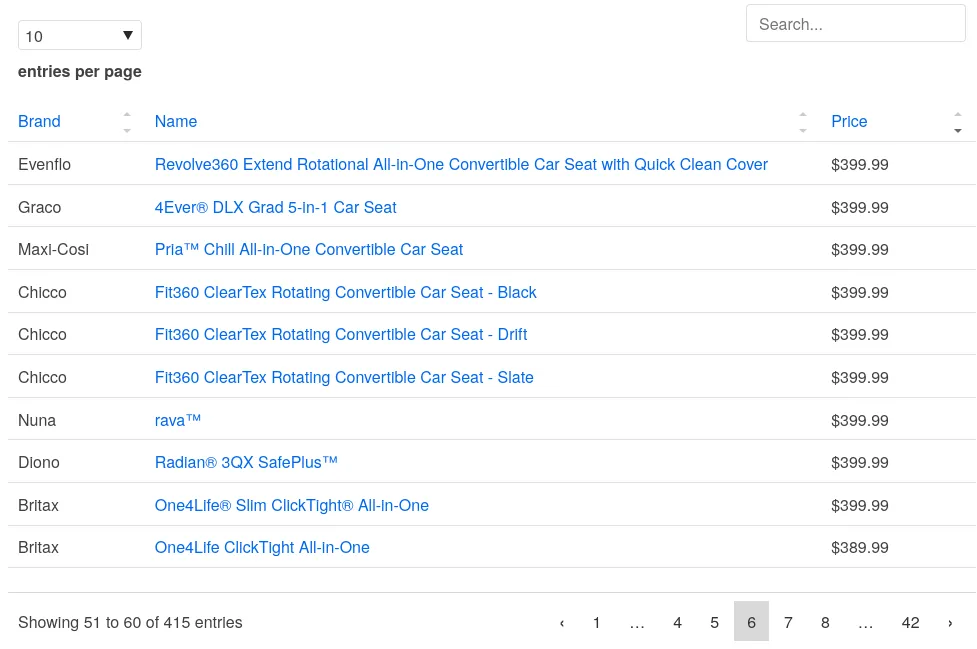Go to next page arrow

(x=950, y=622)
